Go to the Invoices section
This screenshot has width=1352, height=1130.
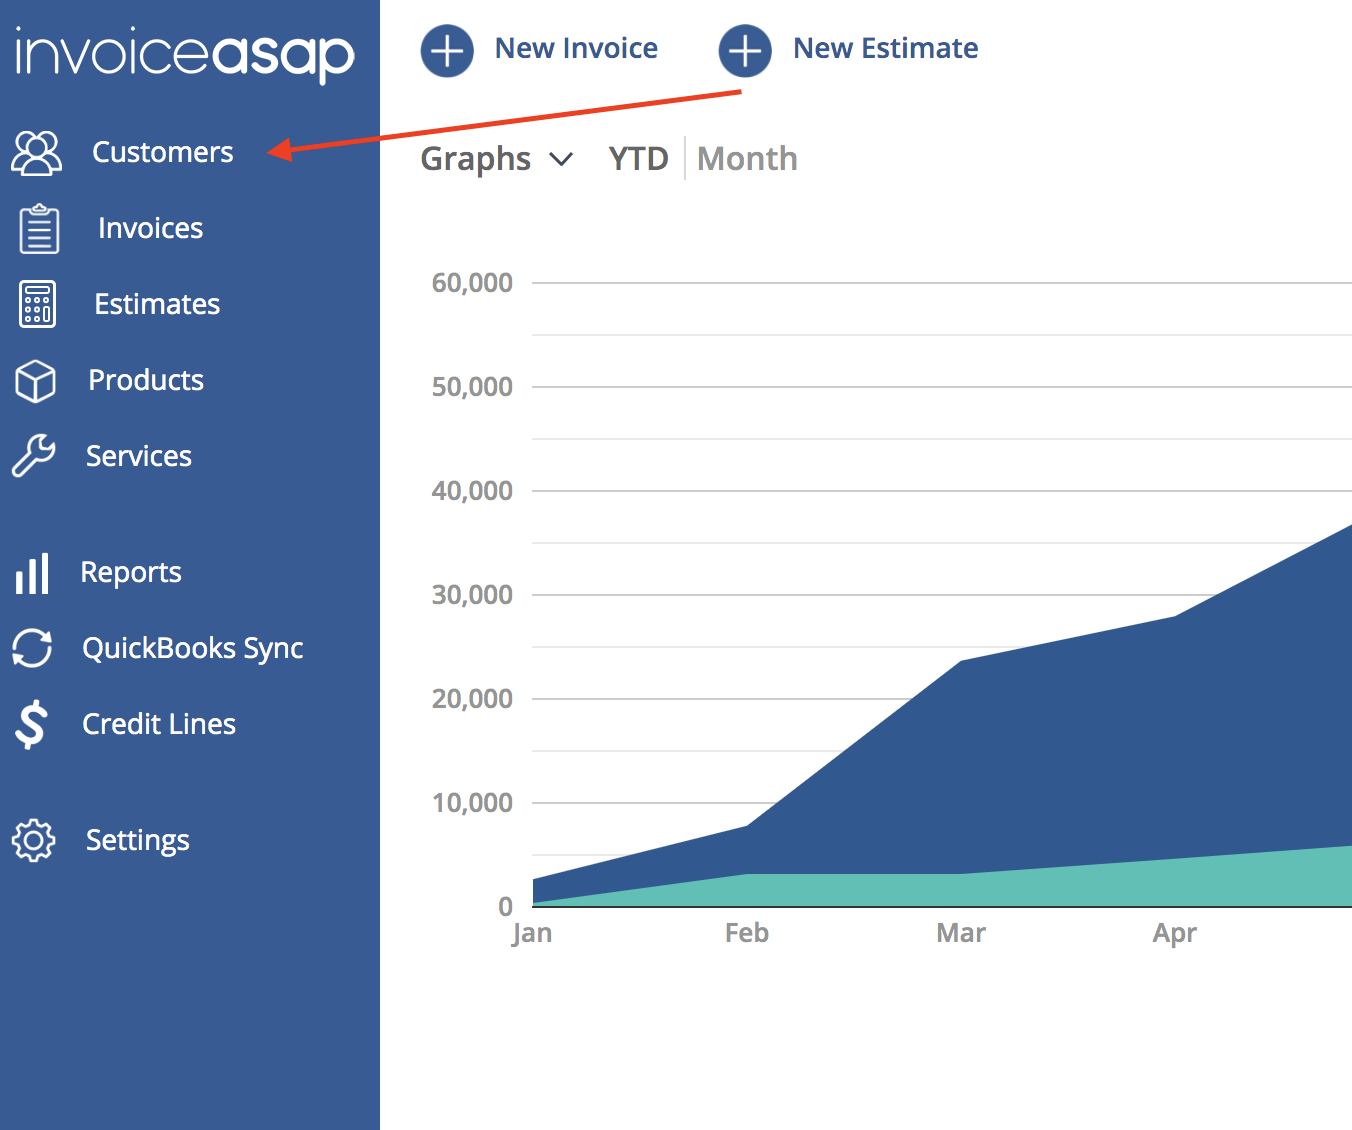(151, 228)
